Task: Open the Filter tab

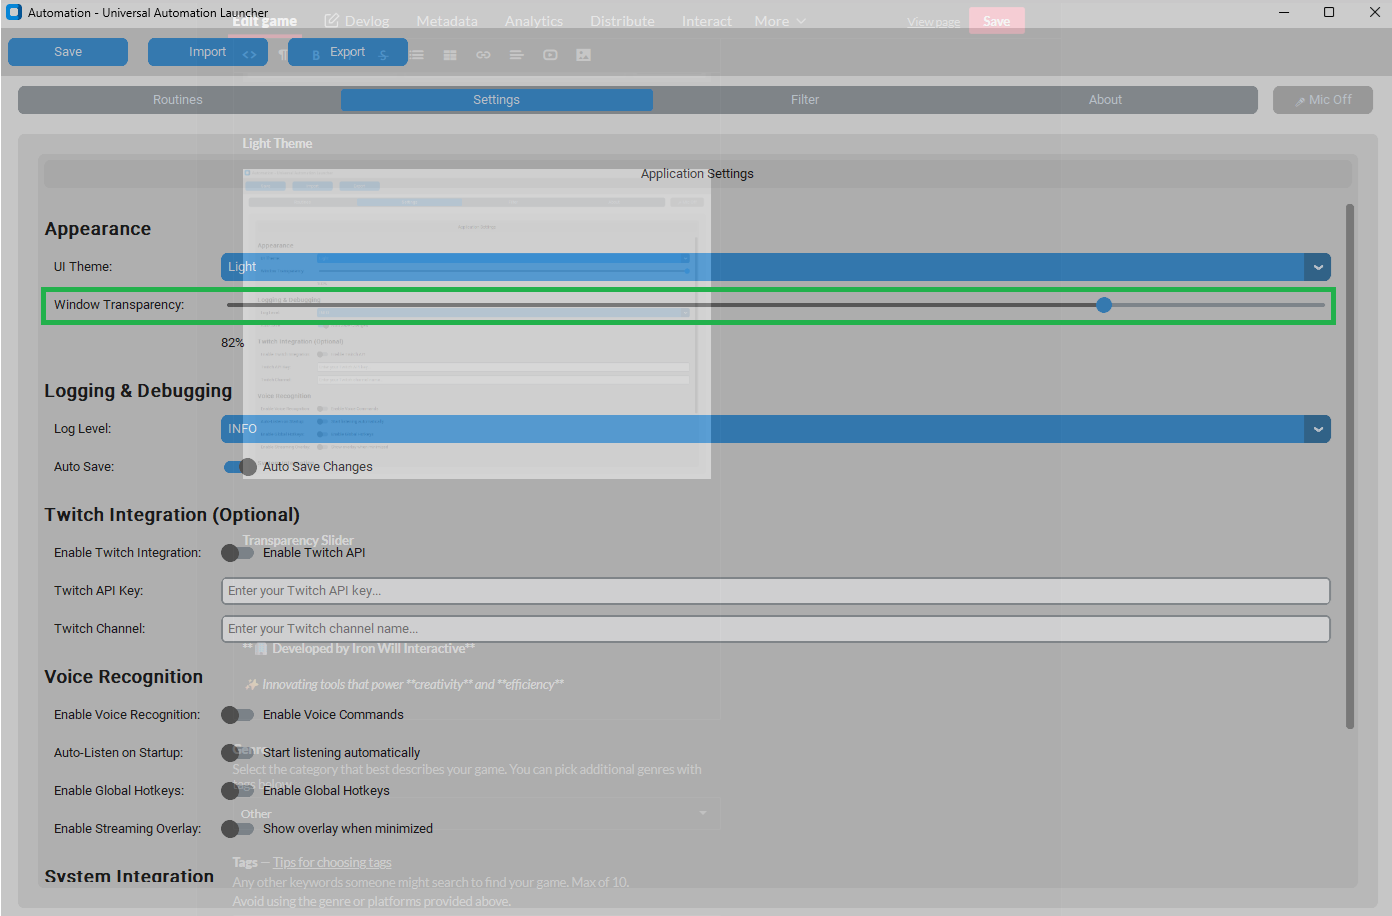Action: [x=805, y=100]
